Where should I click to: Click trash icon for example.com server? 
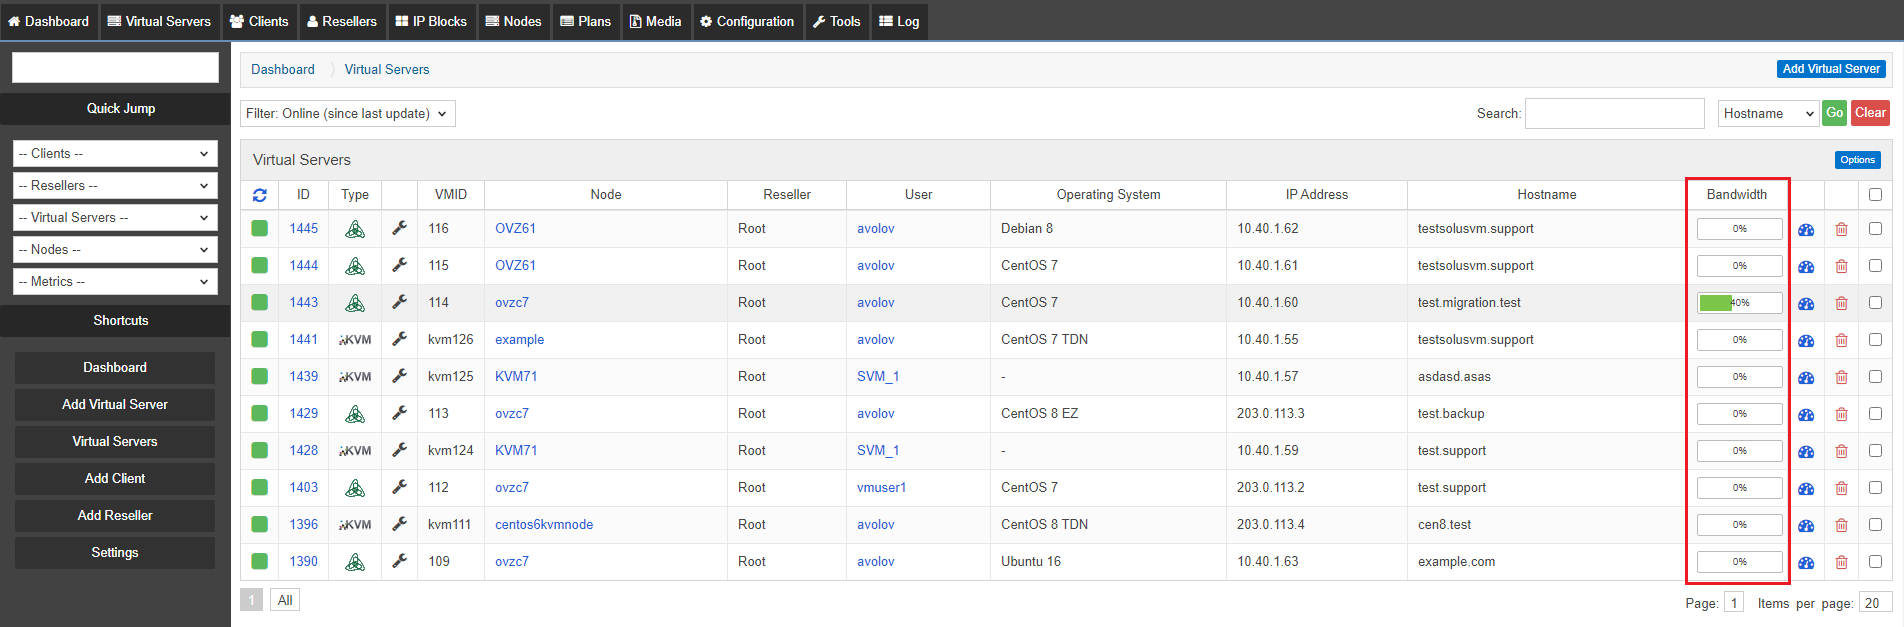1841,562
